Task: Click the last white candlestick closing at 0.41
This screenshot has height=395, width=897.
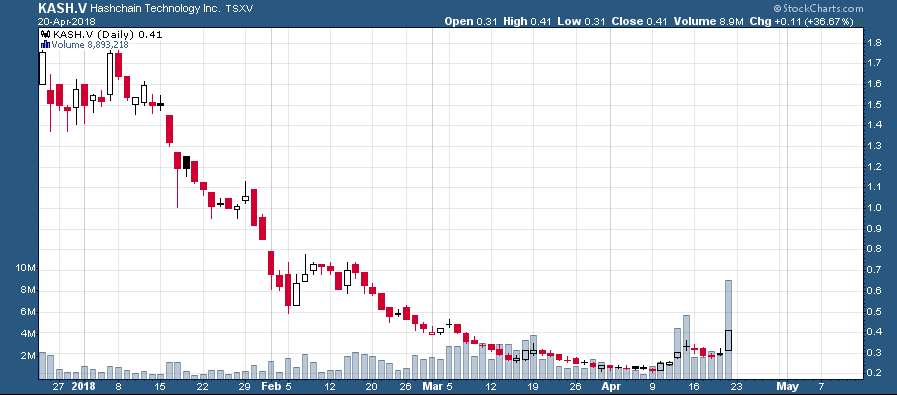Action: point(729,340)
